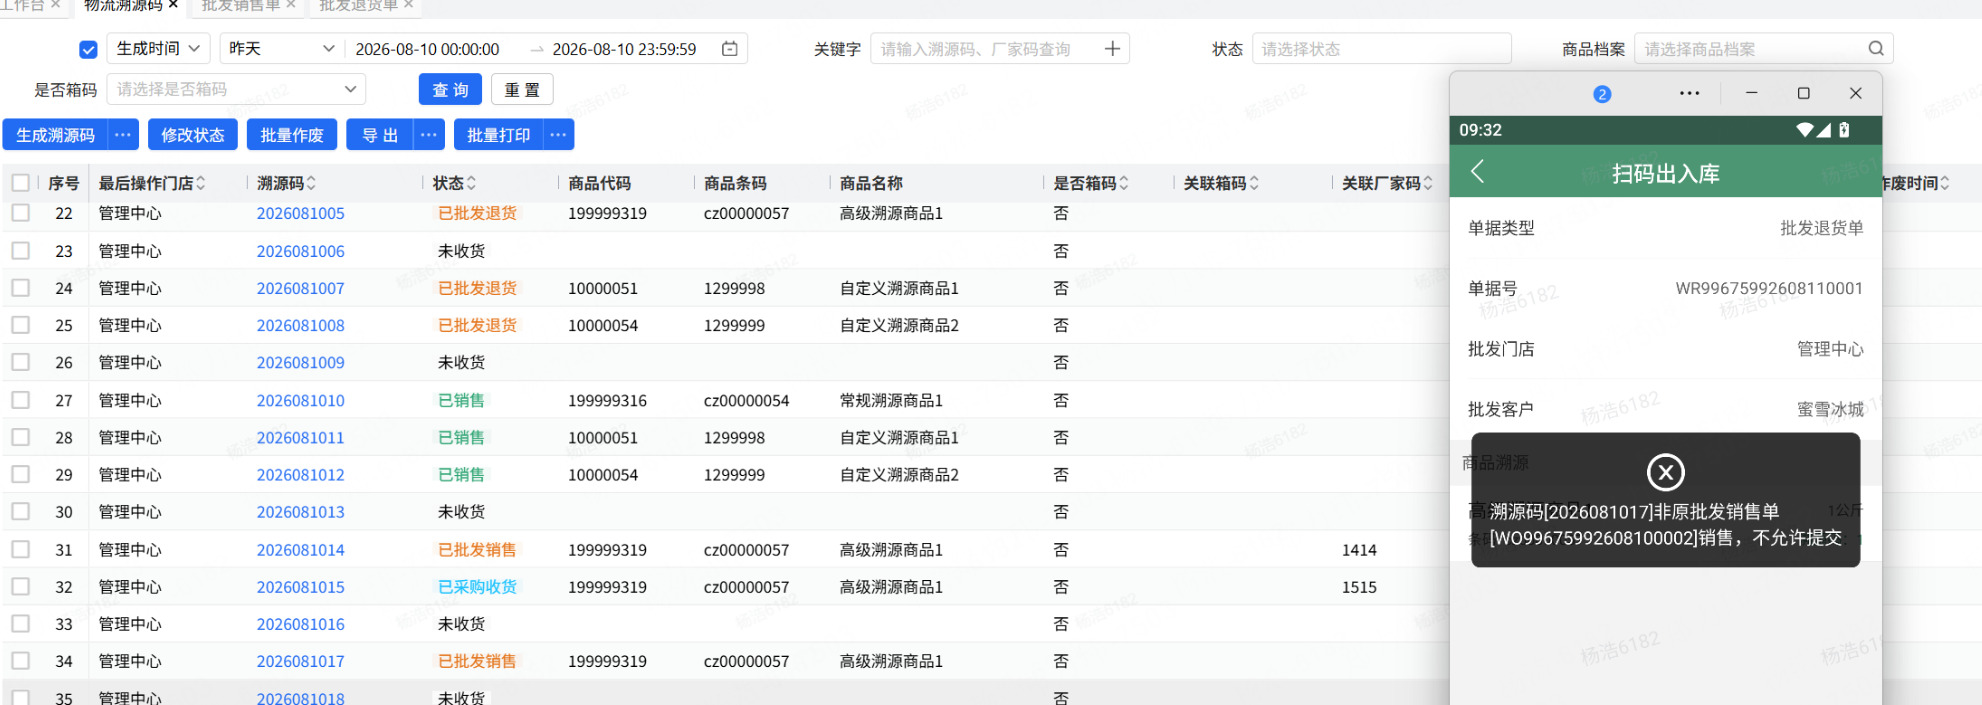This screenshot has height=705, width=1982.
Task: Open the three-dot menu of phone window
Action: 1689,93
